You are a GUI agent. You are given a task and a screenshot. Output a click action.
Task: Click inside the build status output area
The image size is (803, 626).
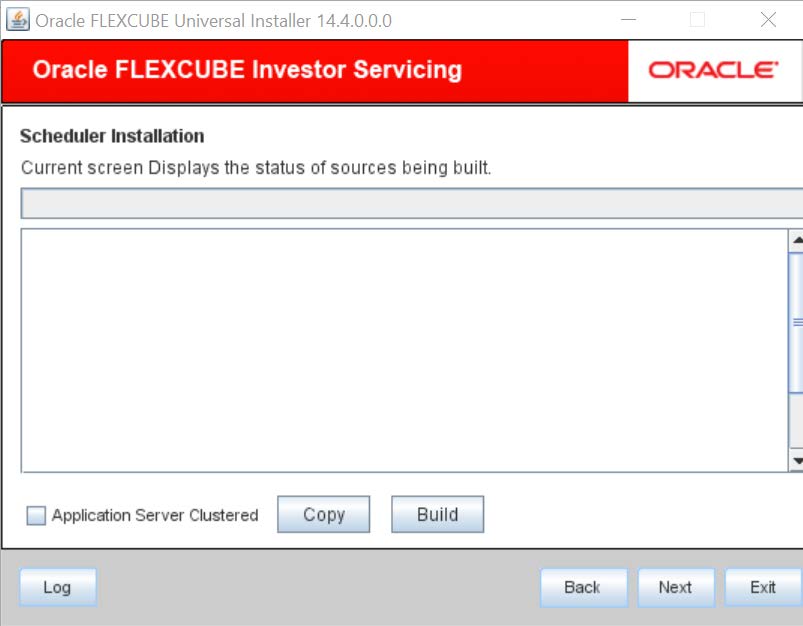[404, 350]
